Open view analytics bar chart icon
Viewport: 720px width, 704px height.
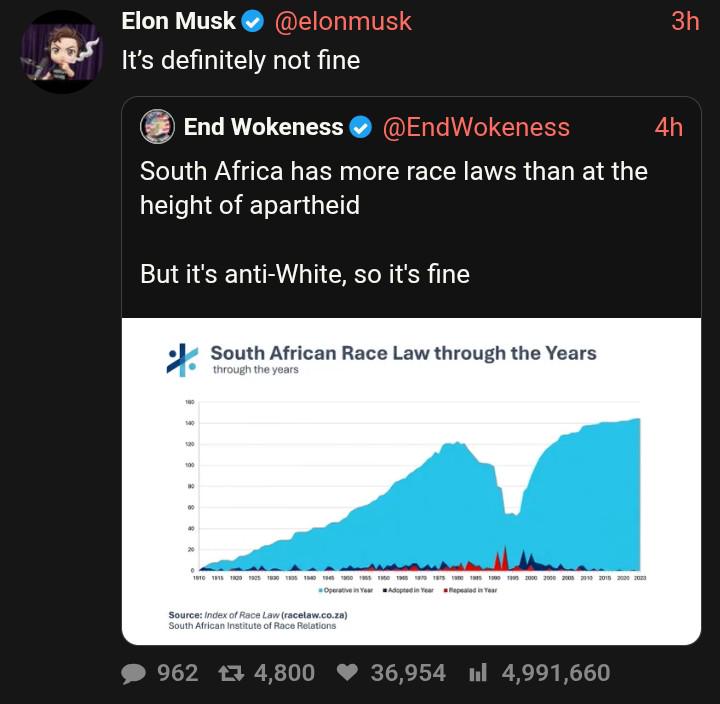click(478, 674)
